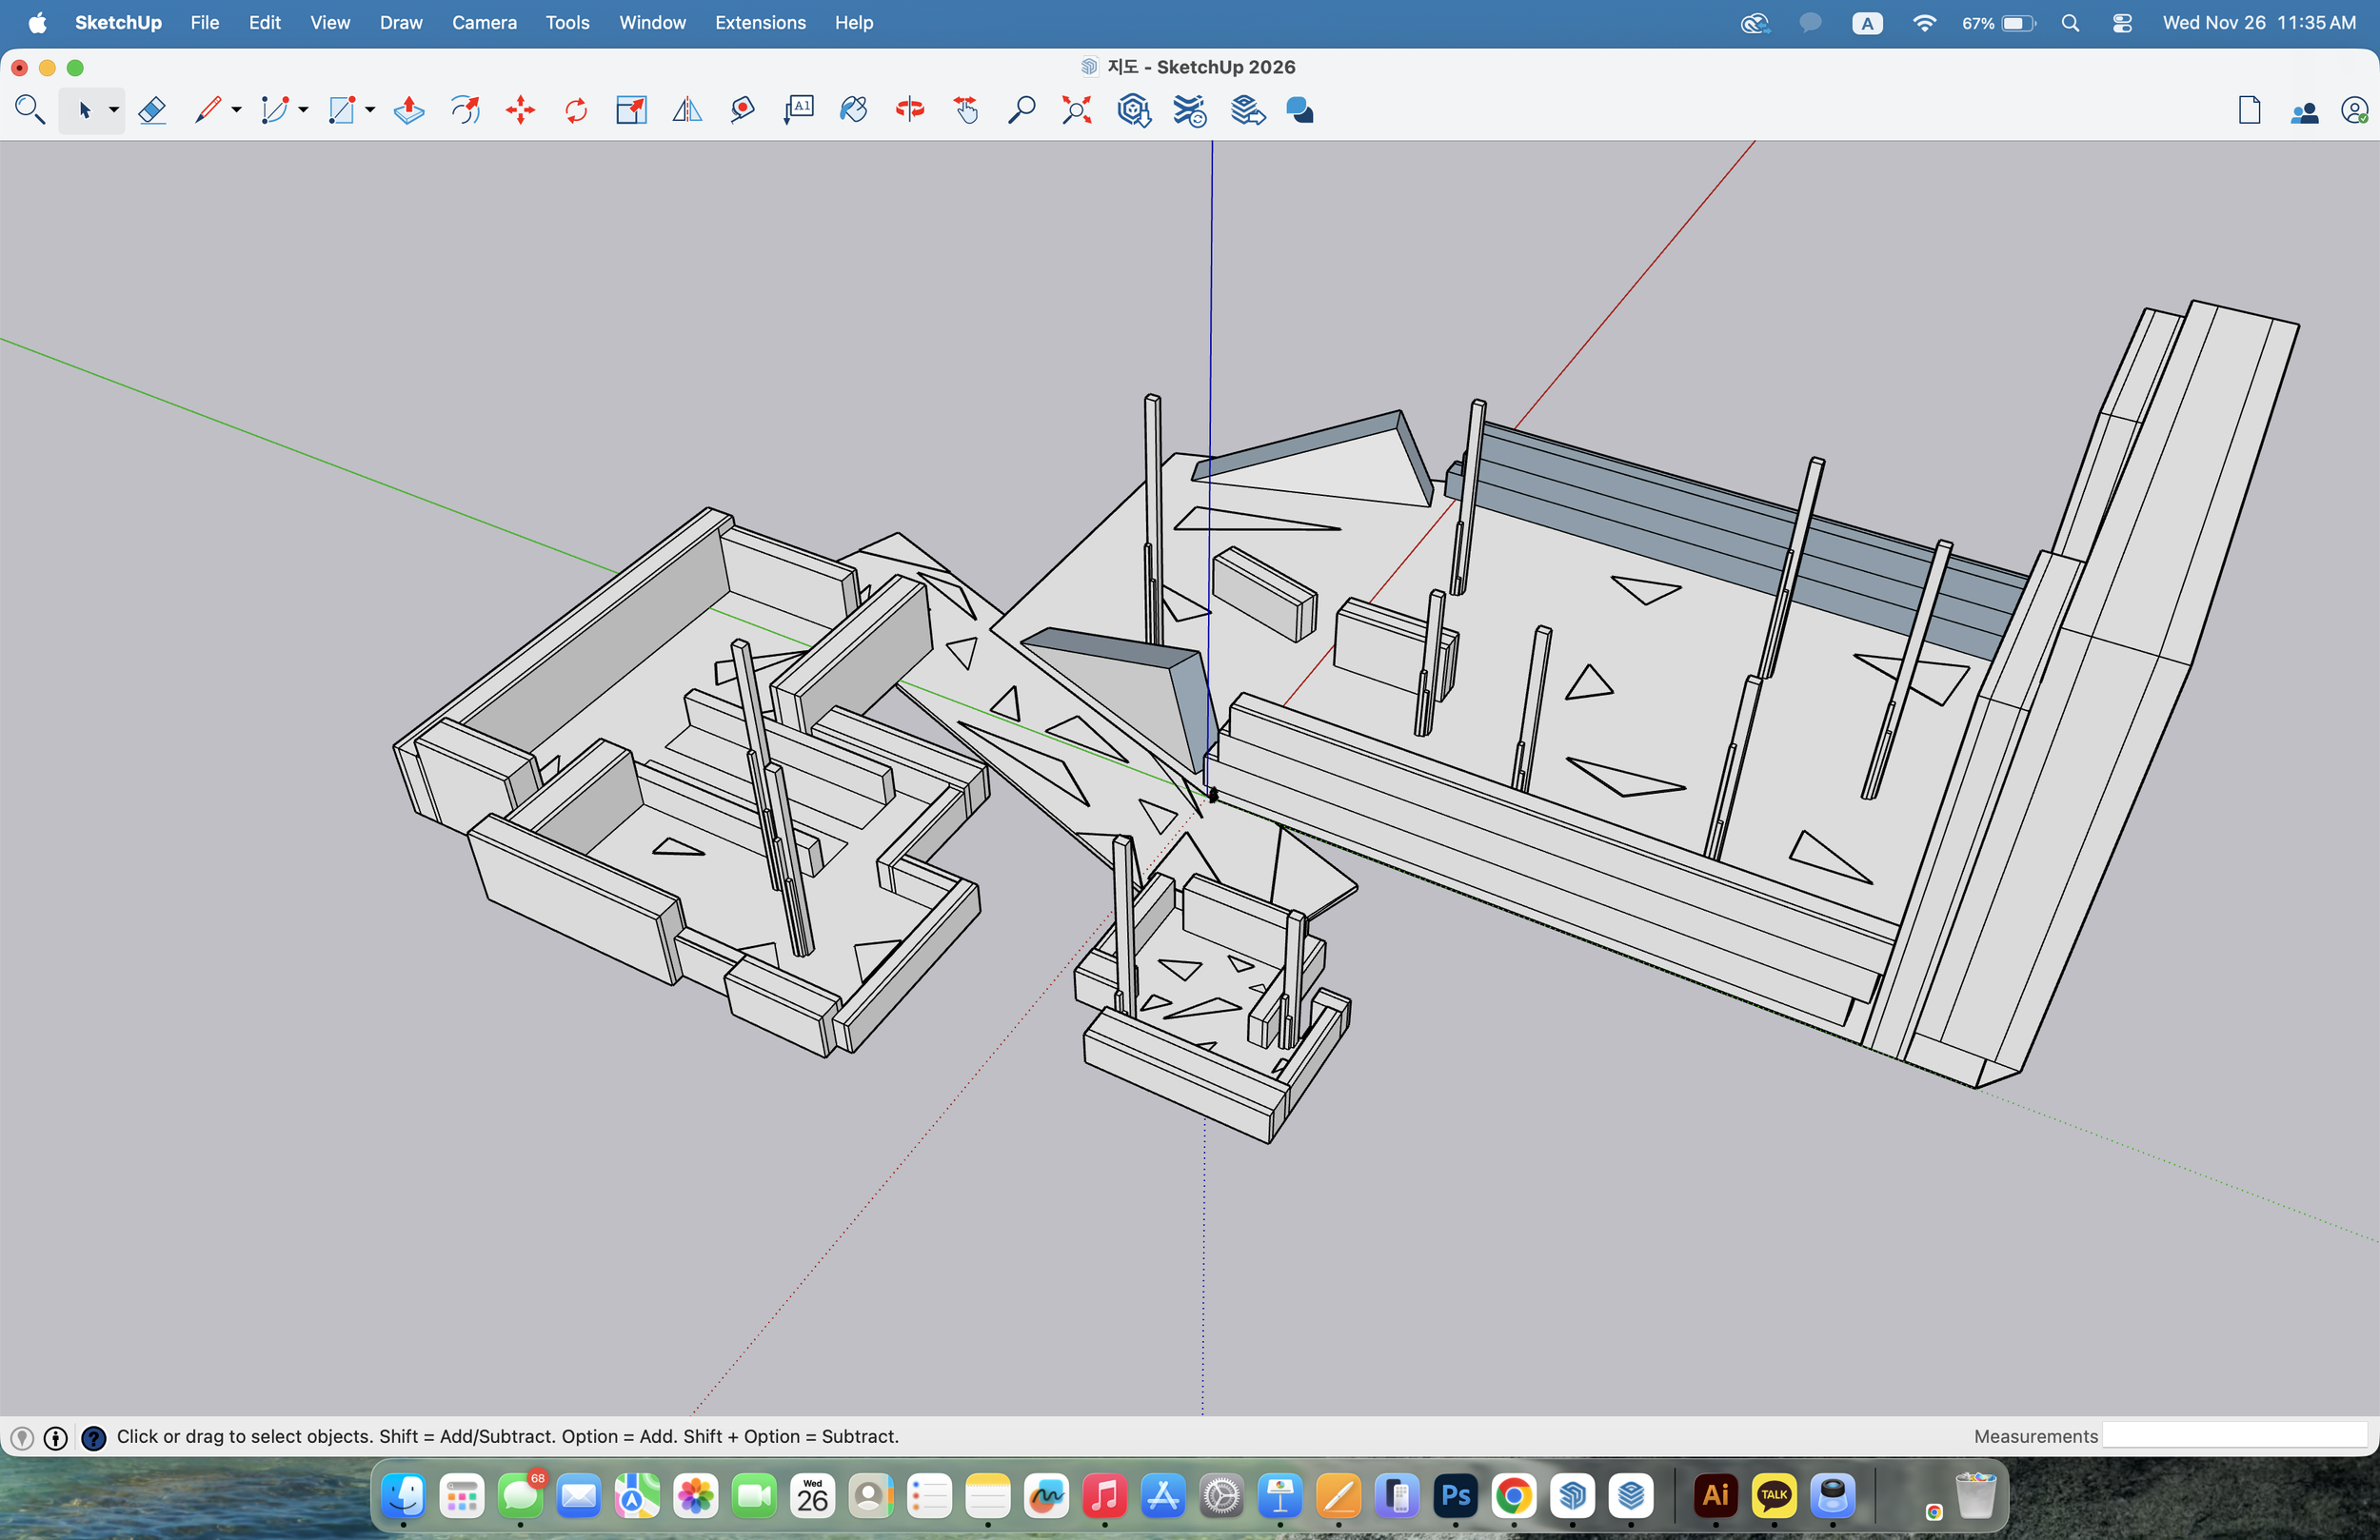Open the 3D Warehouse icon
The image size is (2380, 1540).
(1133, 110)
